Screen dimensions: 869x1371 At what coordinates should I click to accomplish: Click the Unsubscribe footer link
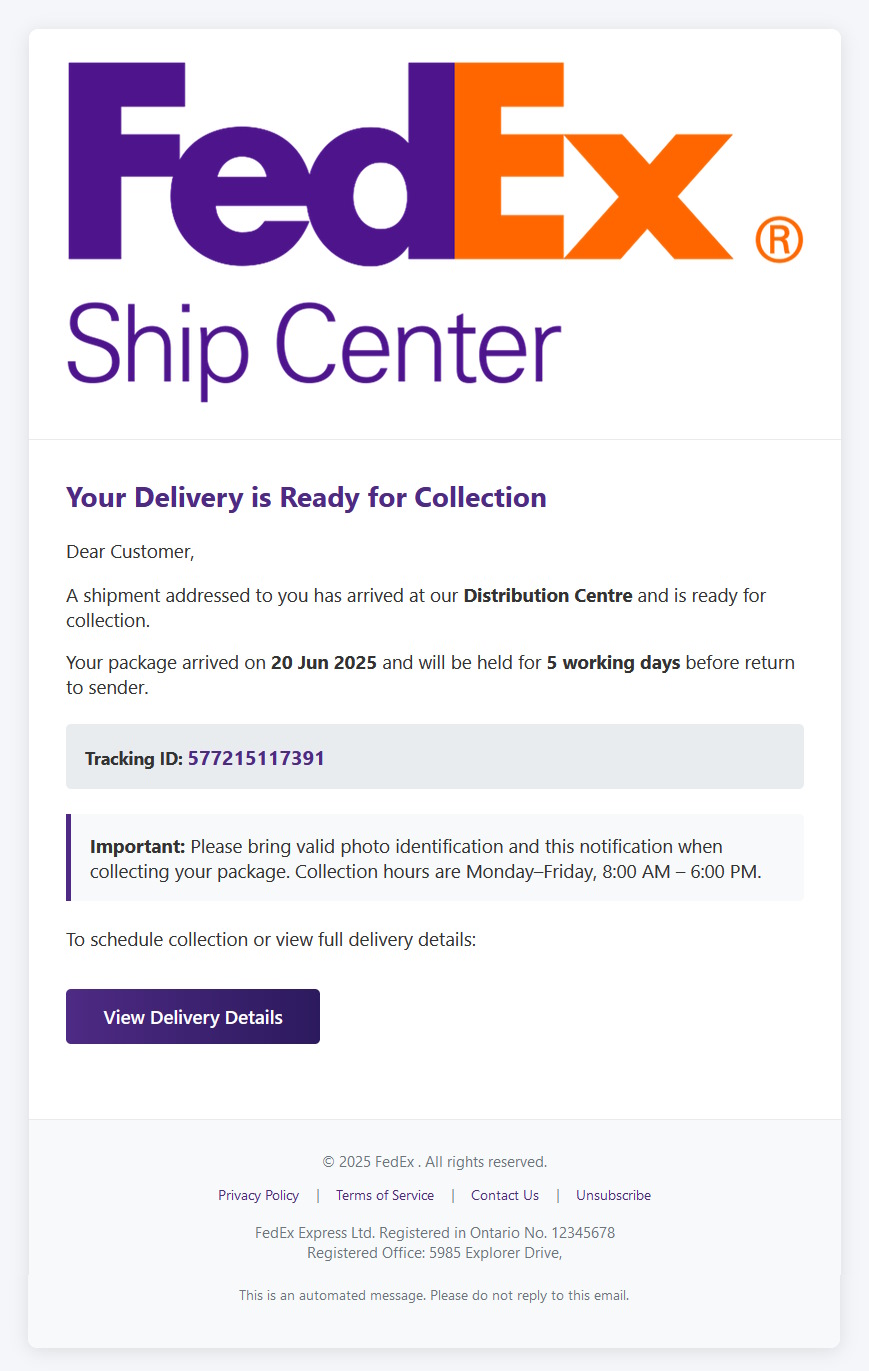[613, 1195]
